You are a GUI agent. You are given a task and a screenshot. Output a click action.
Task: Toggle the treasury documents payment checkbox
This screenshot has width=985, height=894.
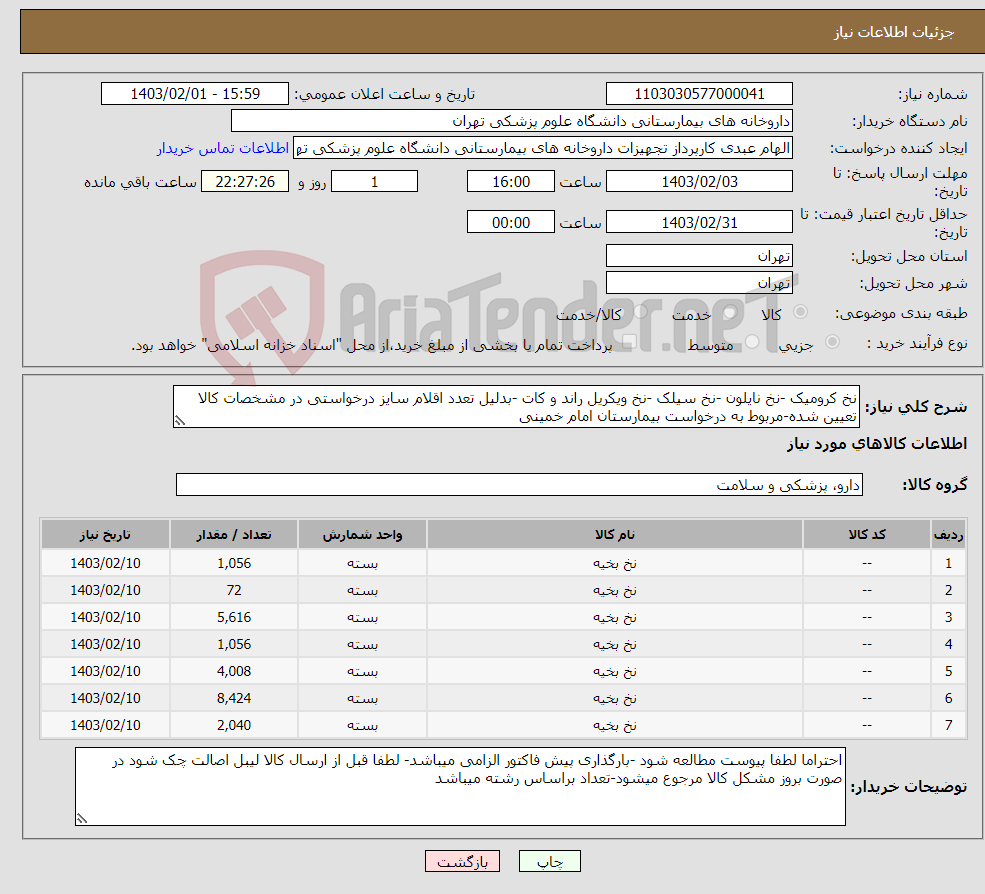pyautogui.click(x=629, y=342)
